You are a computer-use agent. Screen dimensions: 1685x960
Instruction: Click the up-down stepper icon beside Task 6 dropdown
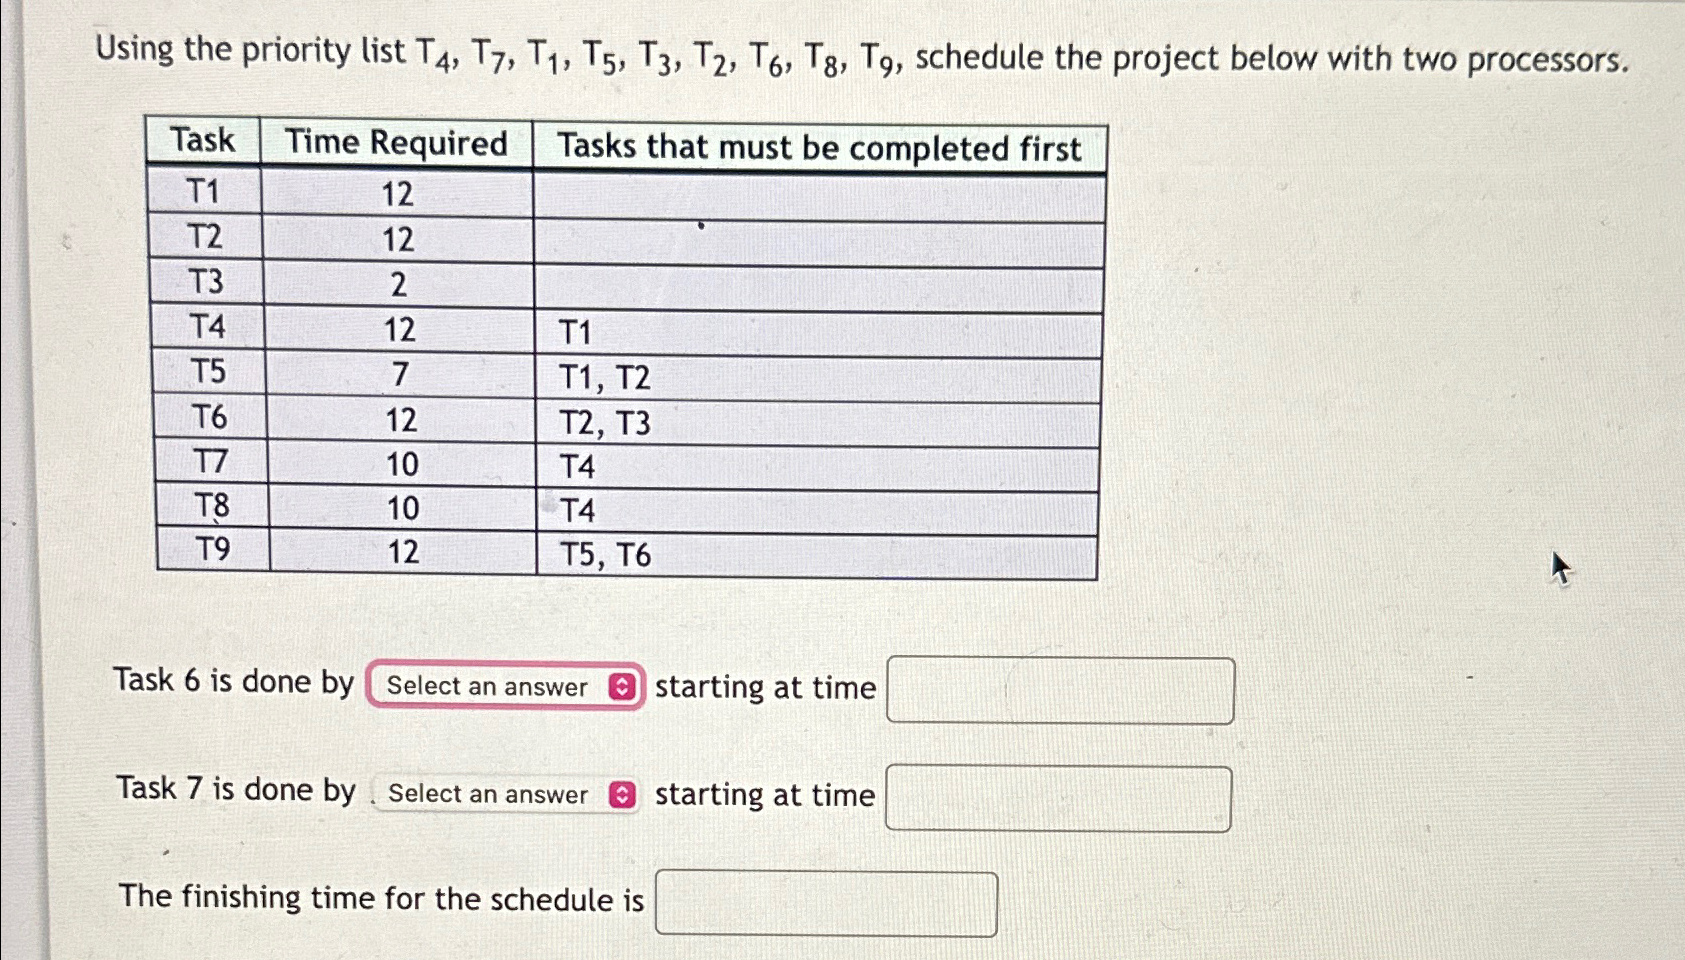(622, 687)
